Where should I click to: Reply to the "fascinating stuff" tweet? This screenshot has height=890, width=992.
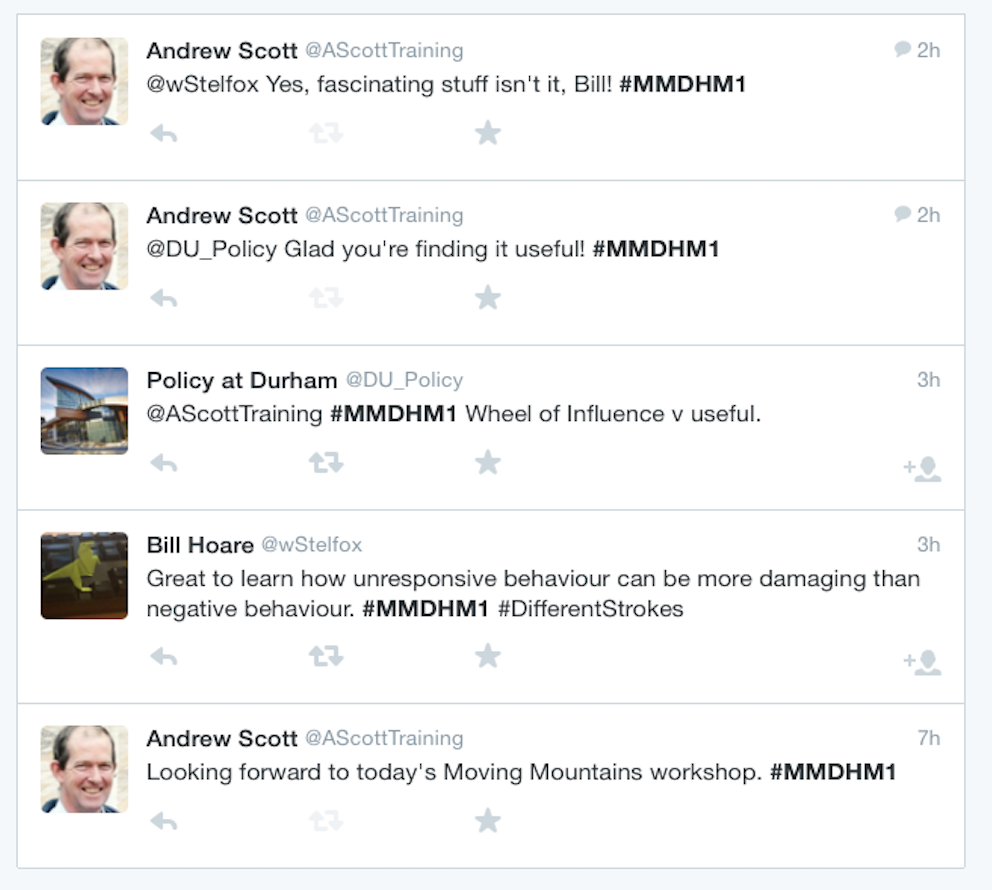164,133
